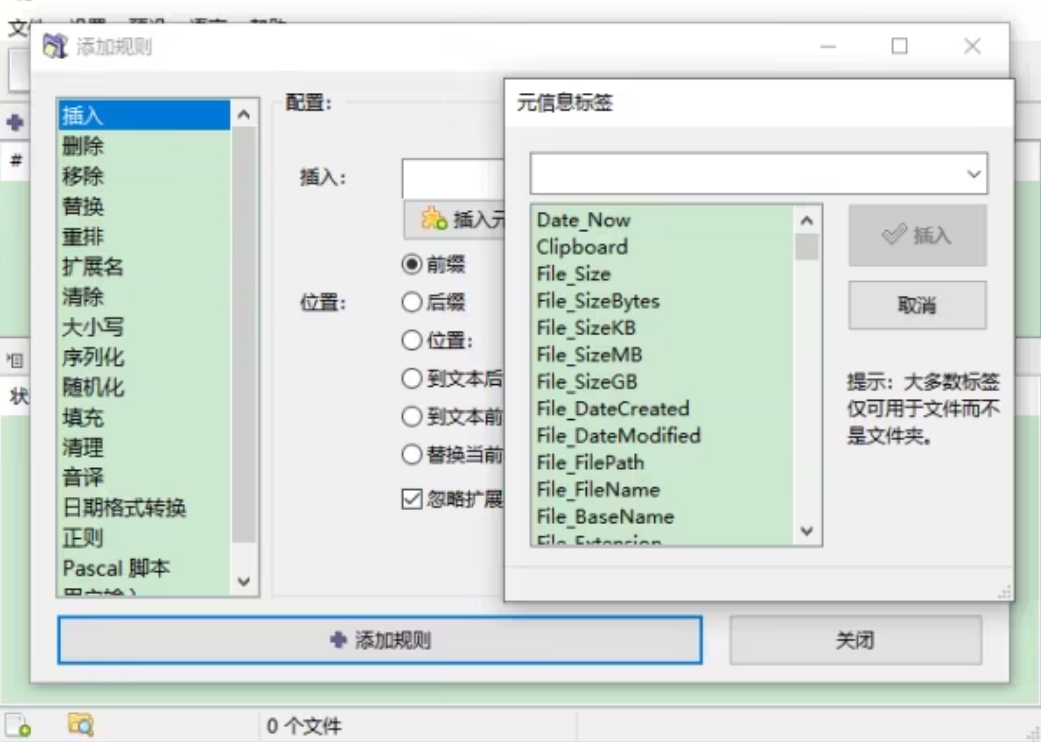Click the tag list scroll down arrow
Screen dimensions: 1041x742
pyautogui.click(x=807, y=531)
